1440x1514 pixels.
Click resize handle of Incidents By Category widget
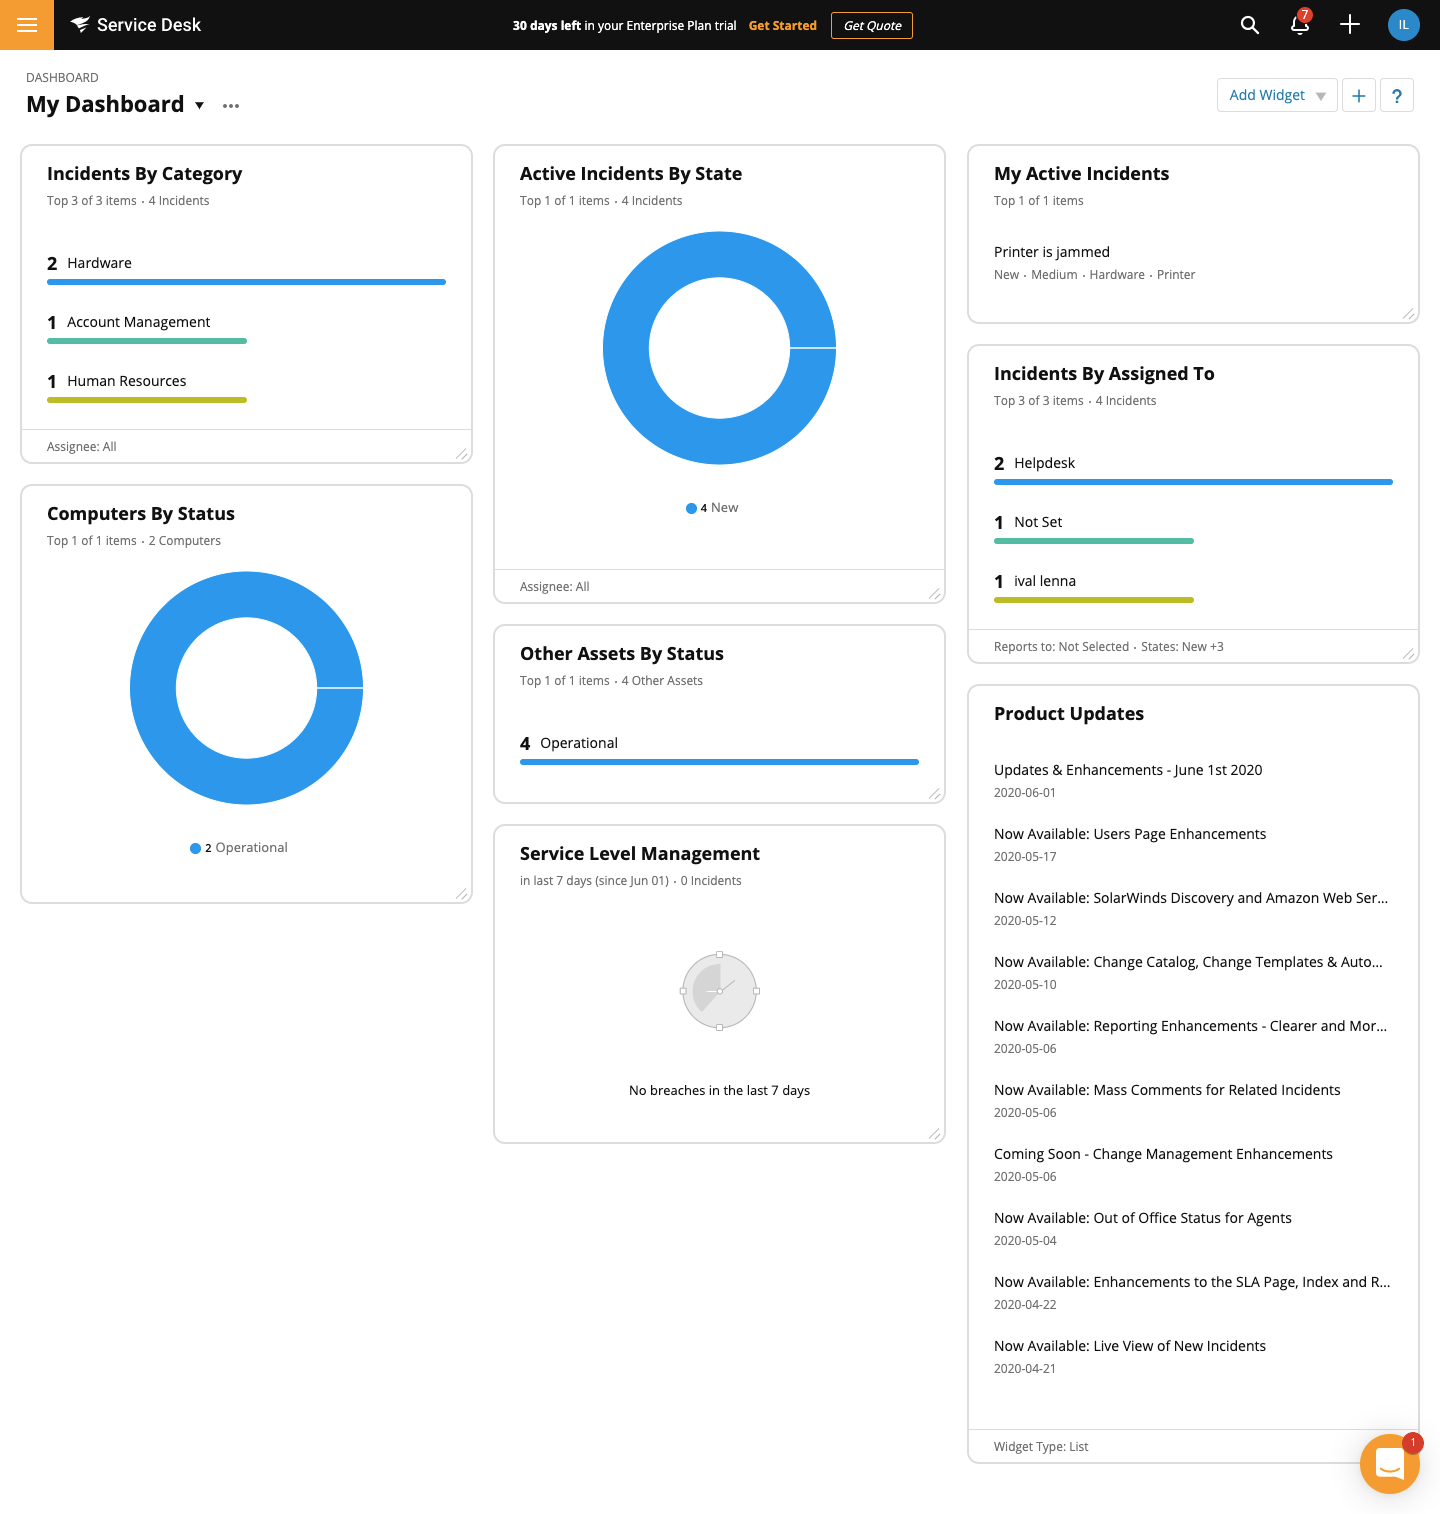click(x=461, y=453)
